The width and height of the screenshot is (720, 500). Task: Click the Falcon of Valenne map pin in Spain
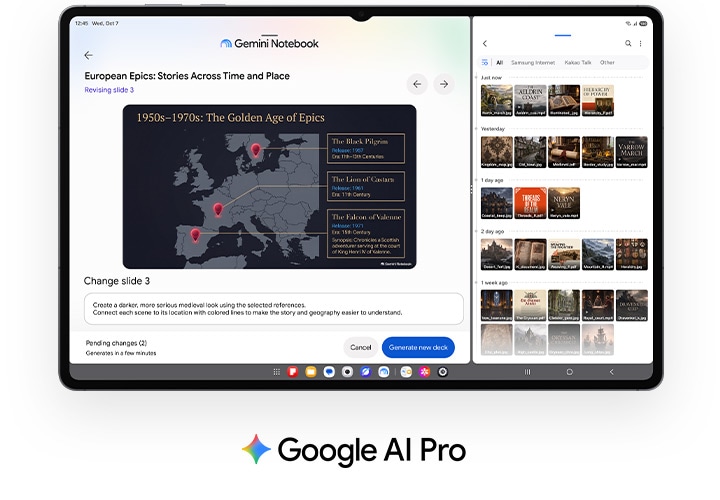pyautogui.click(x=196, y=236)
